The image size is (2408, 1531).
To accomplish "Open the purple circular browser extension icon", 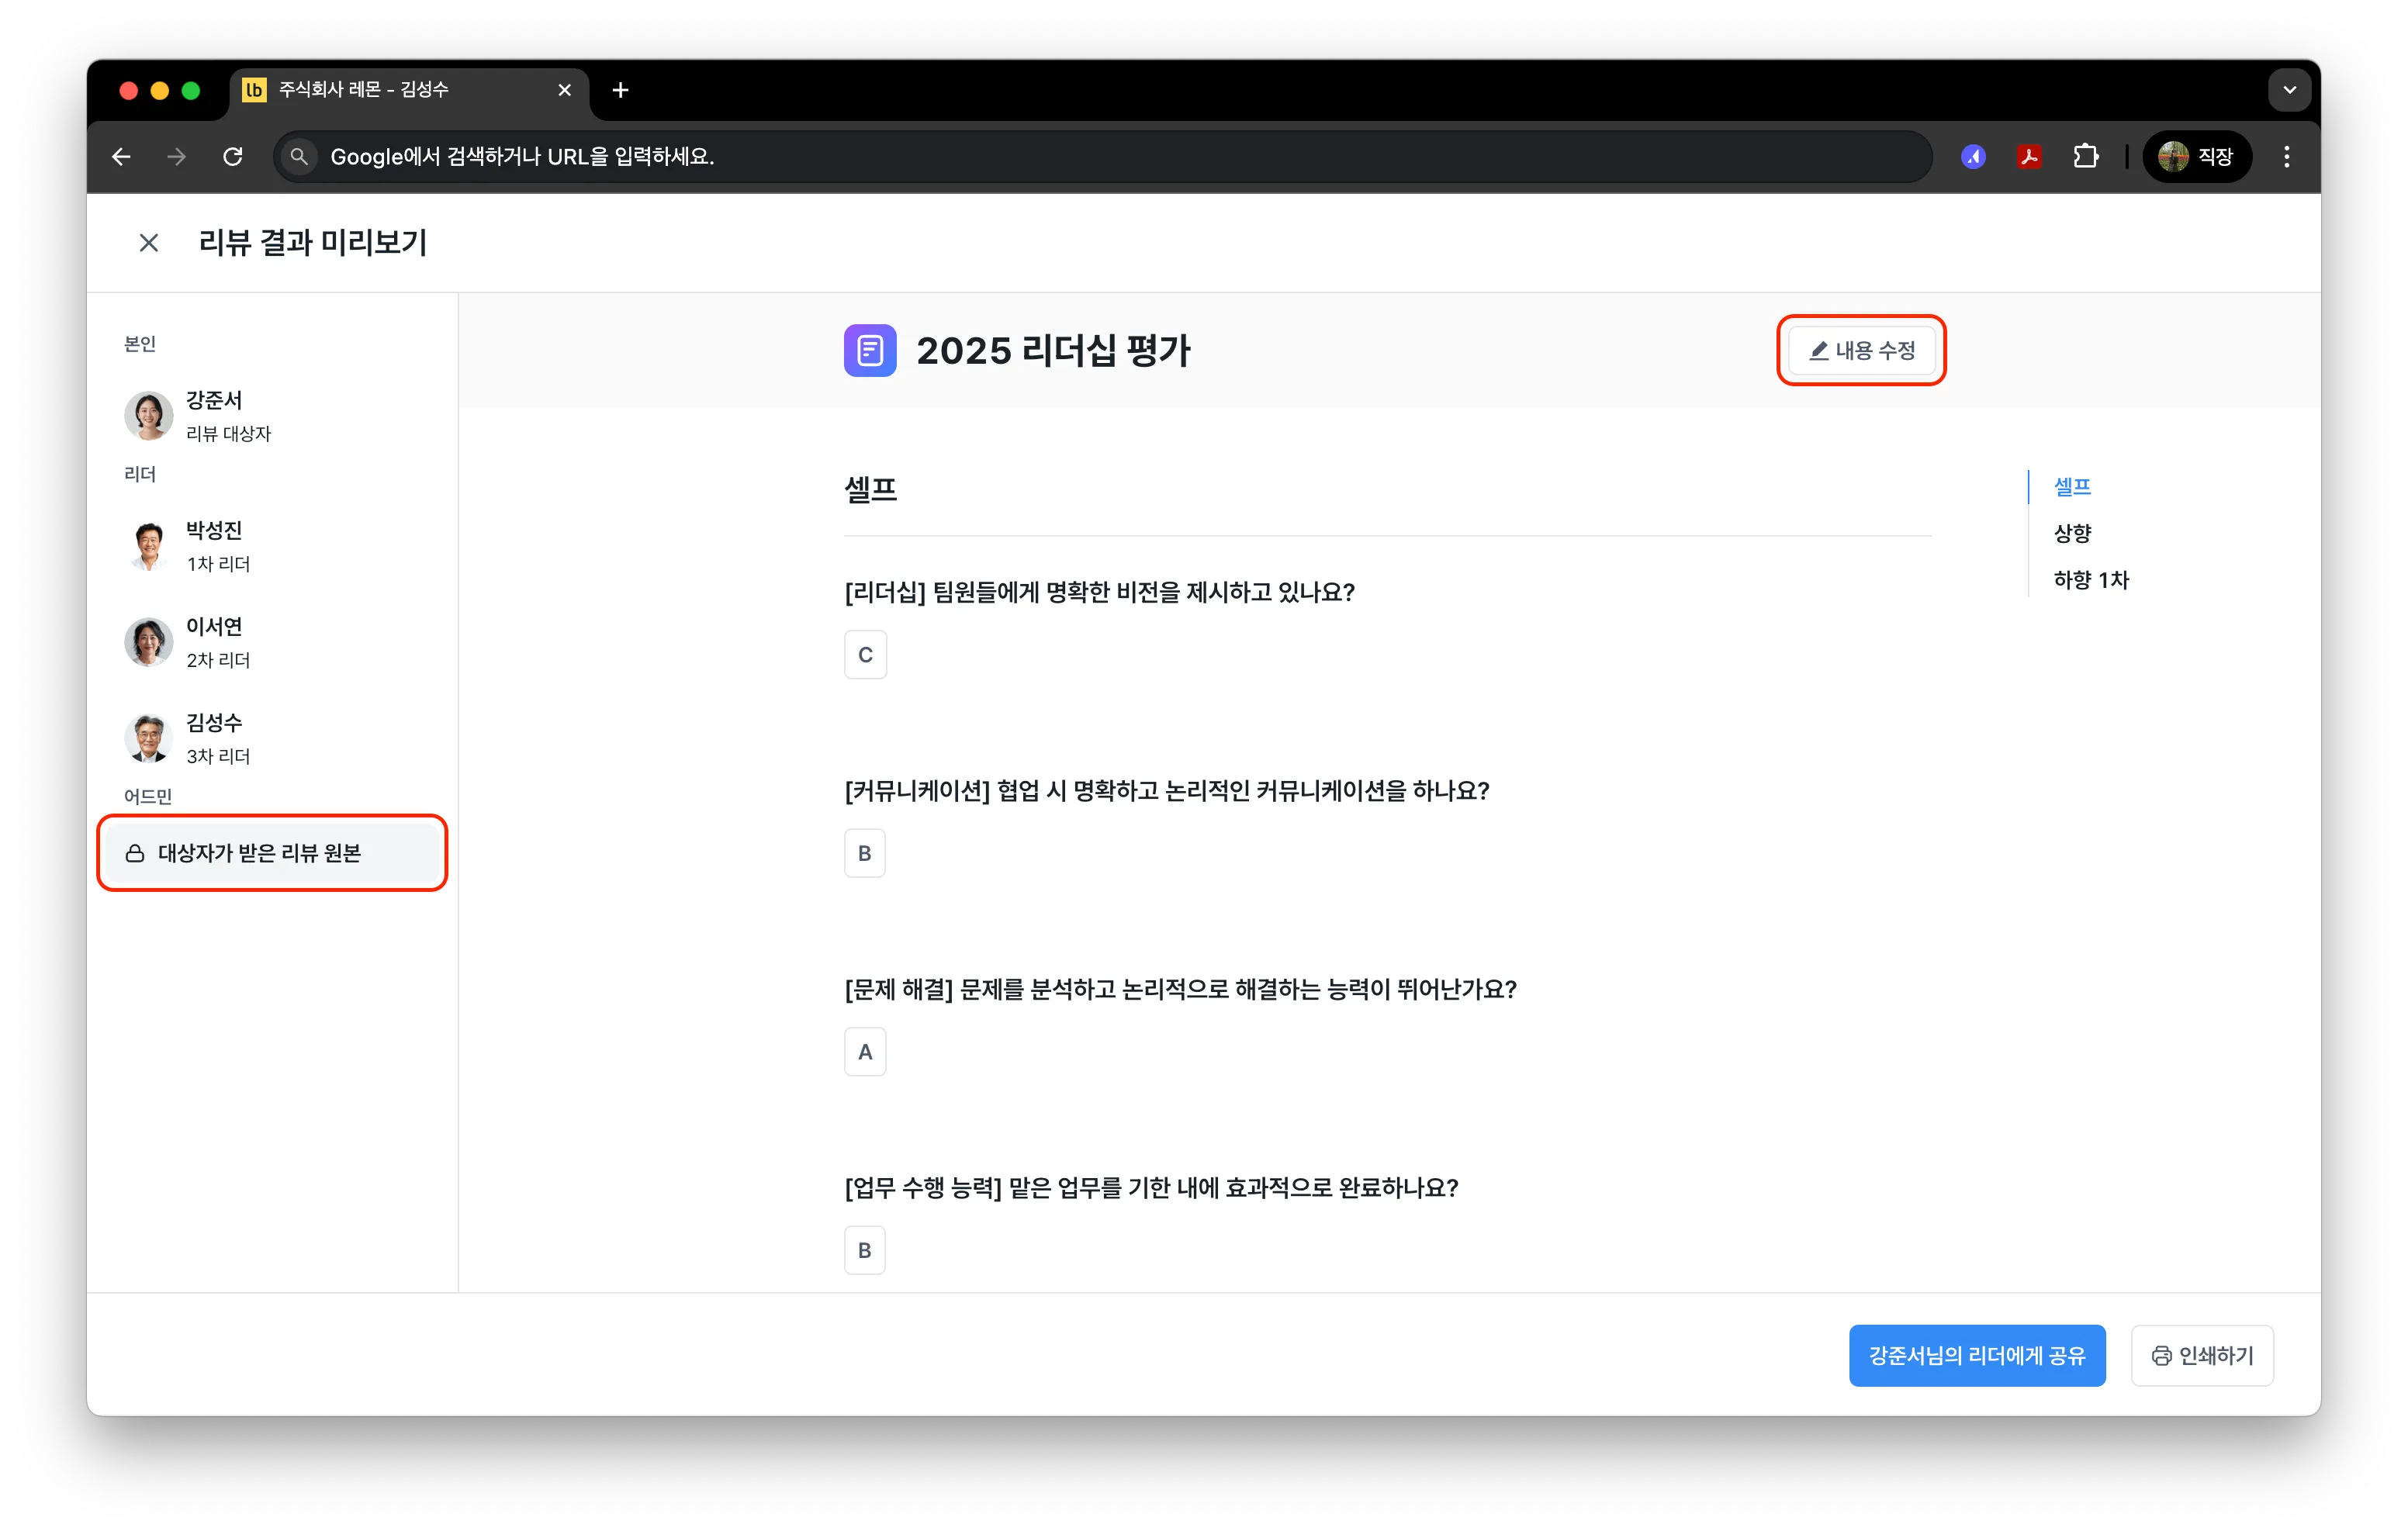I will coord(1972,156).
